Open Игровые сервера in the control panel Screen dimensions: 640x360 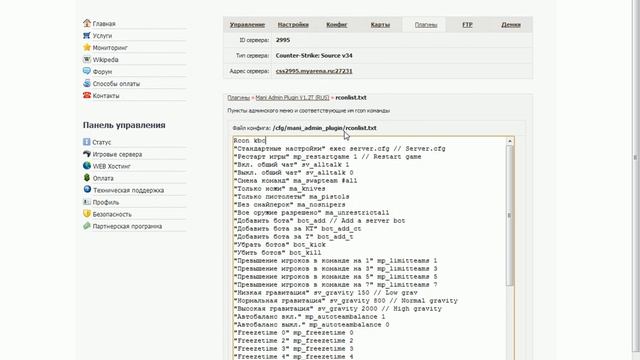click(117, 154)
